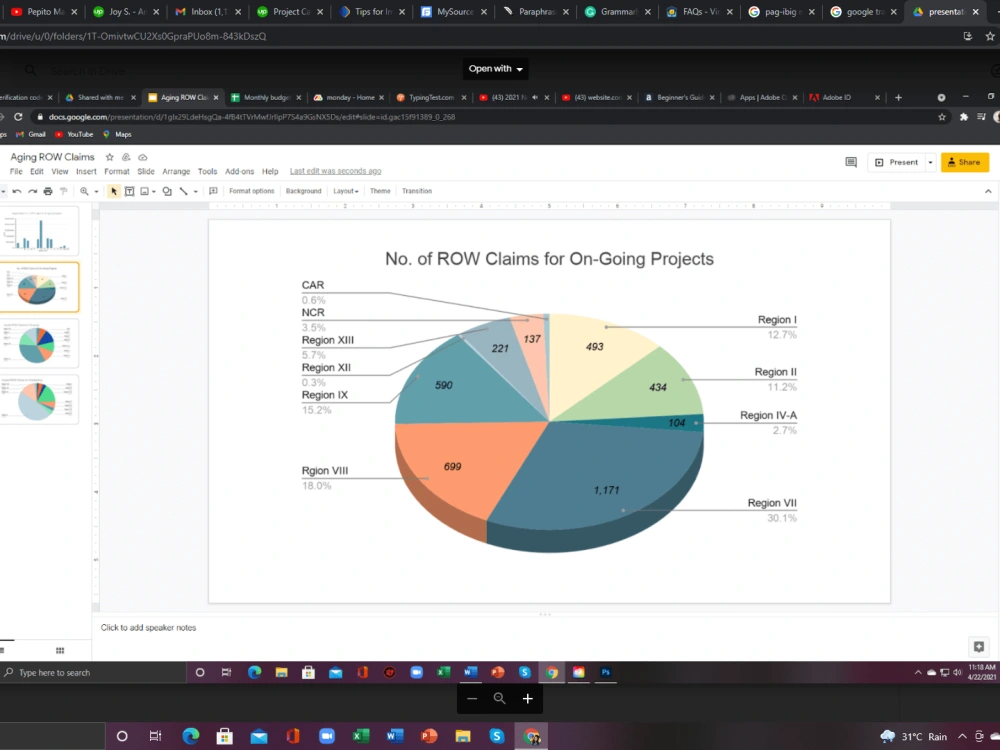This screenshot has width=1000, height=750.
Task: Click the Add comment icon
Action: tap(213, 191)
